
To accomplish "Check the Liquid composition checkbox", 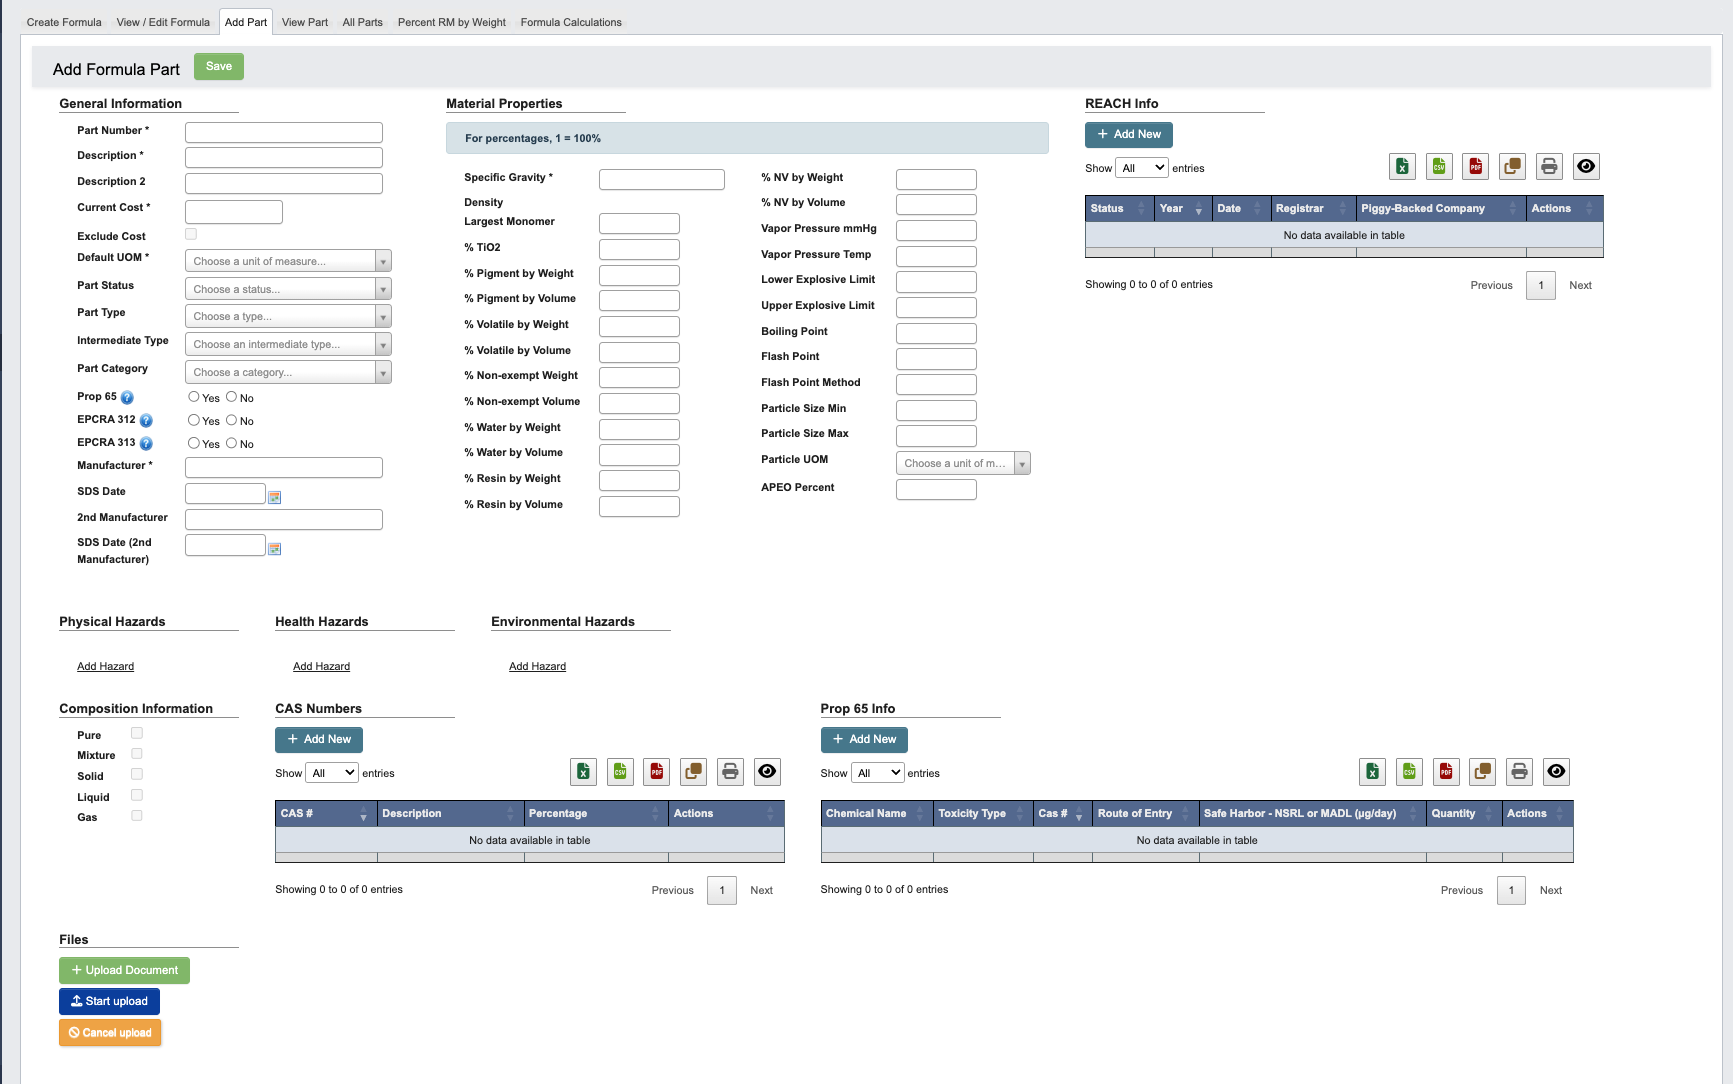I will click(137, 795).
